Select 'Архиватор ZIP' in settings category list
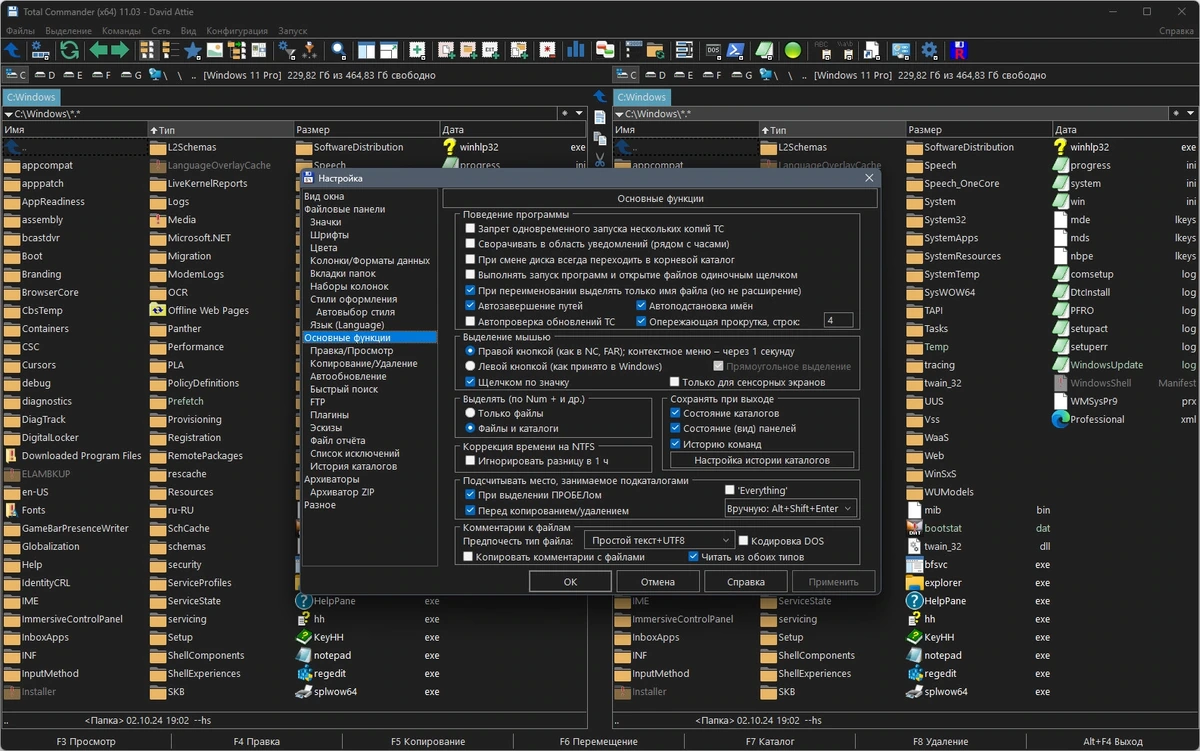 coord(342,492)
